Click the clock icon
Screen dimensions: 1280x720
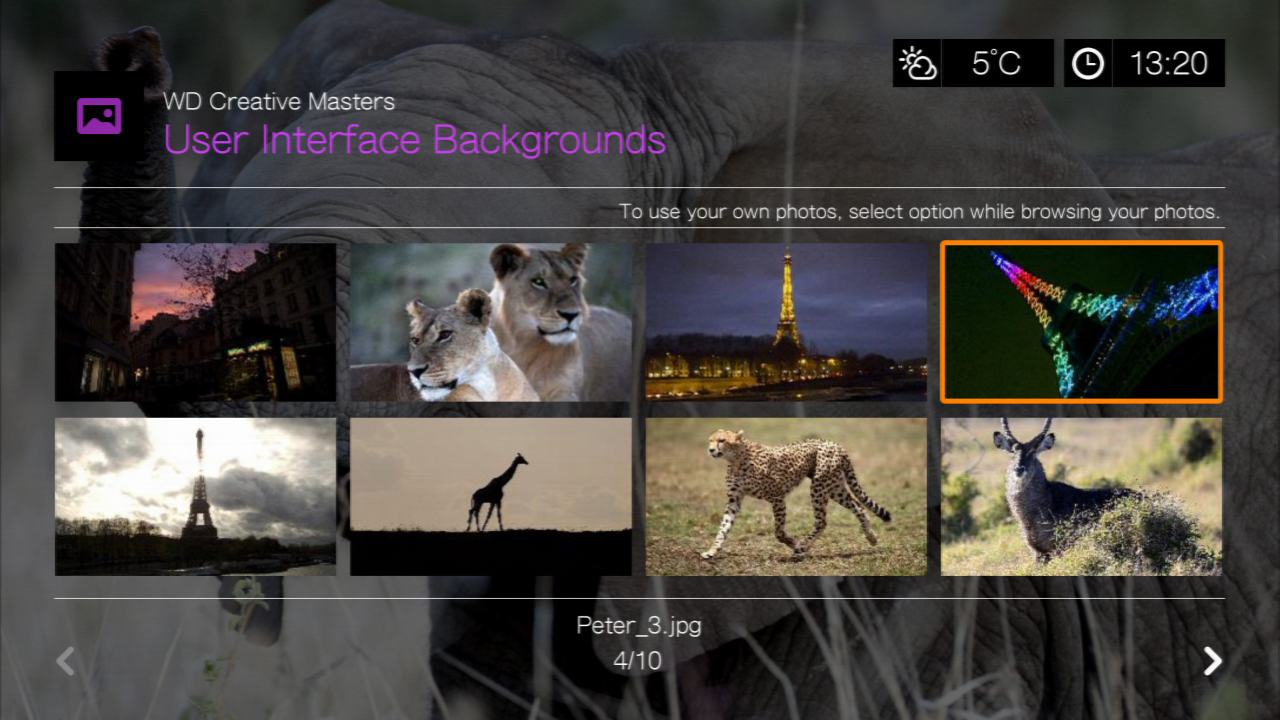(x=1087, y=64)
